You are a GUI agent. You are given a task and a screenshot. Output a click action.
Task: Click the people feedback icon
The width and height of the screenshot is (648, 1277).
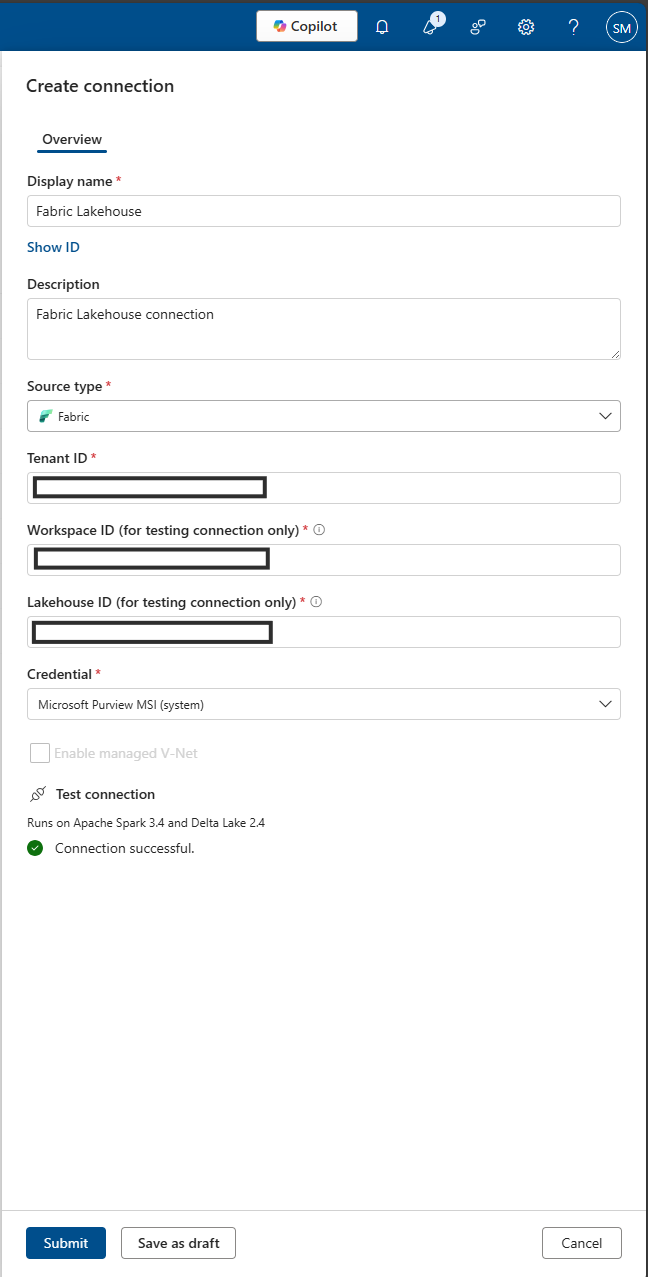(x=478, y=27)
